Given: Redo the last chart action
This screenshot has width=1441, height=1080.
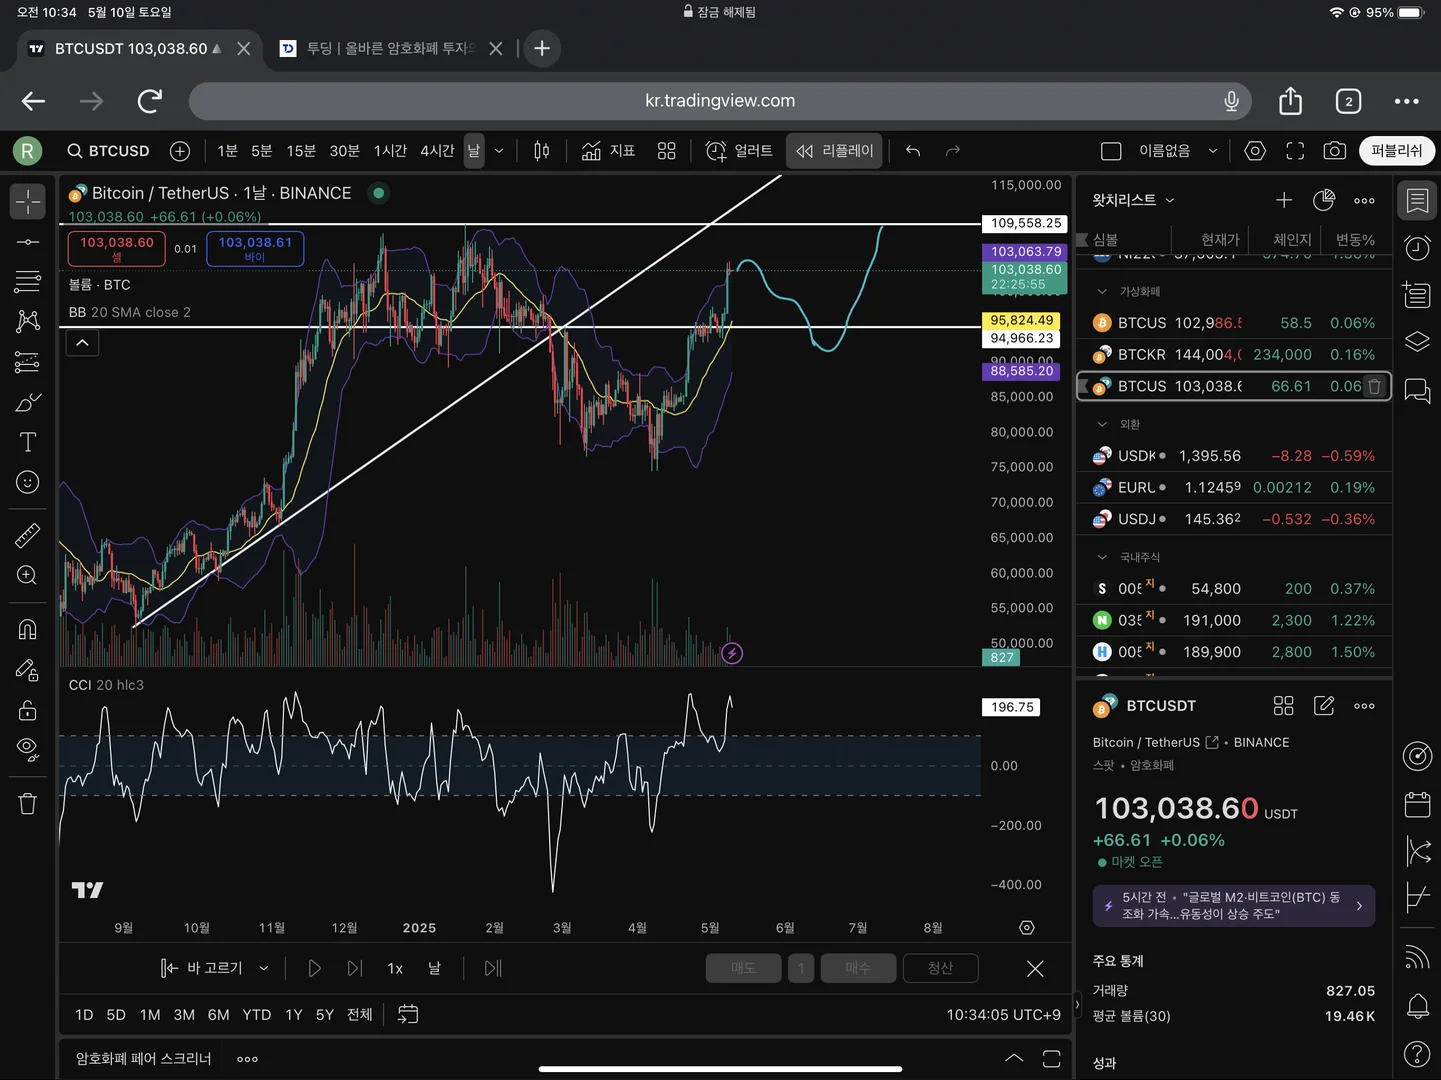Looking at the screenshot, I should pos(953,151).
